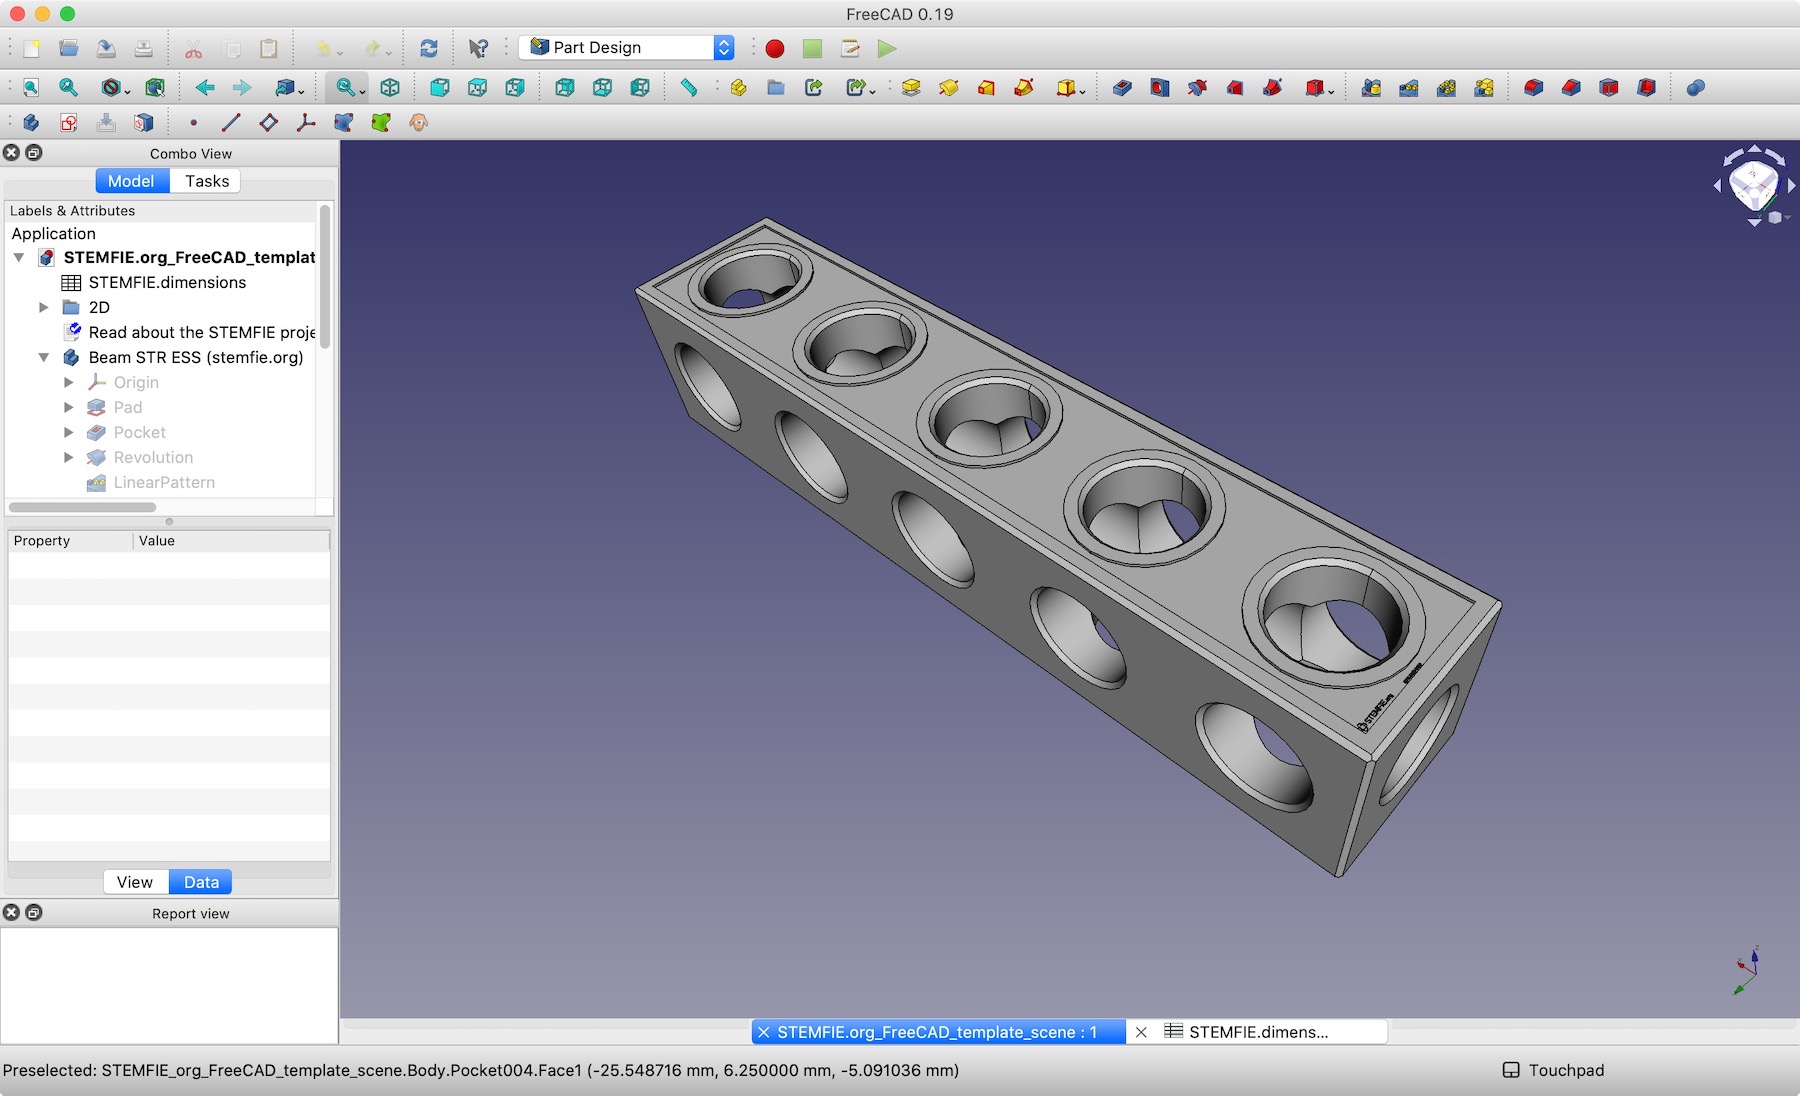Click the Create Part icon
Image resolution: width=1800 pixels, height=1096 pixels.
[738, 88]
